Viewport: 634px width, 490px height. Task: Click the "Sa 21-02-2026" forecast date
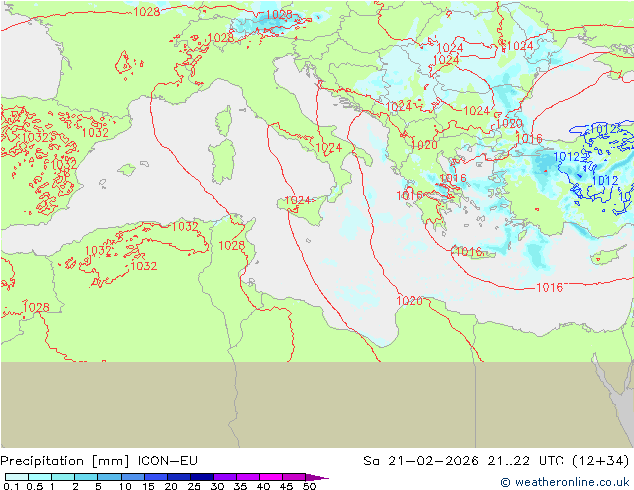(421, 460)
